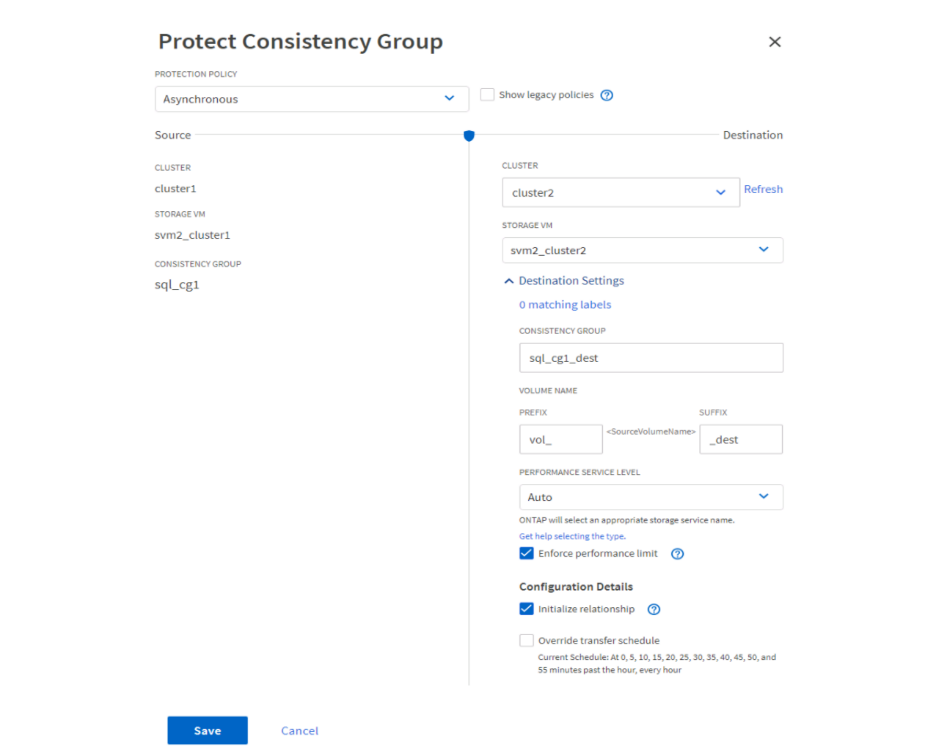Enable Override transfer schedule checkbox

[527, 641]
